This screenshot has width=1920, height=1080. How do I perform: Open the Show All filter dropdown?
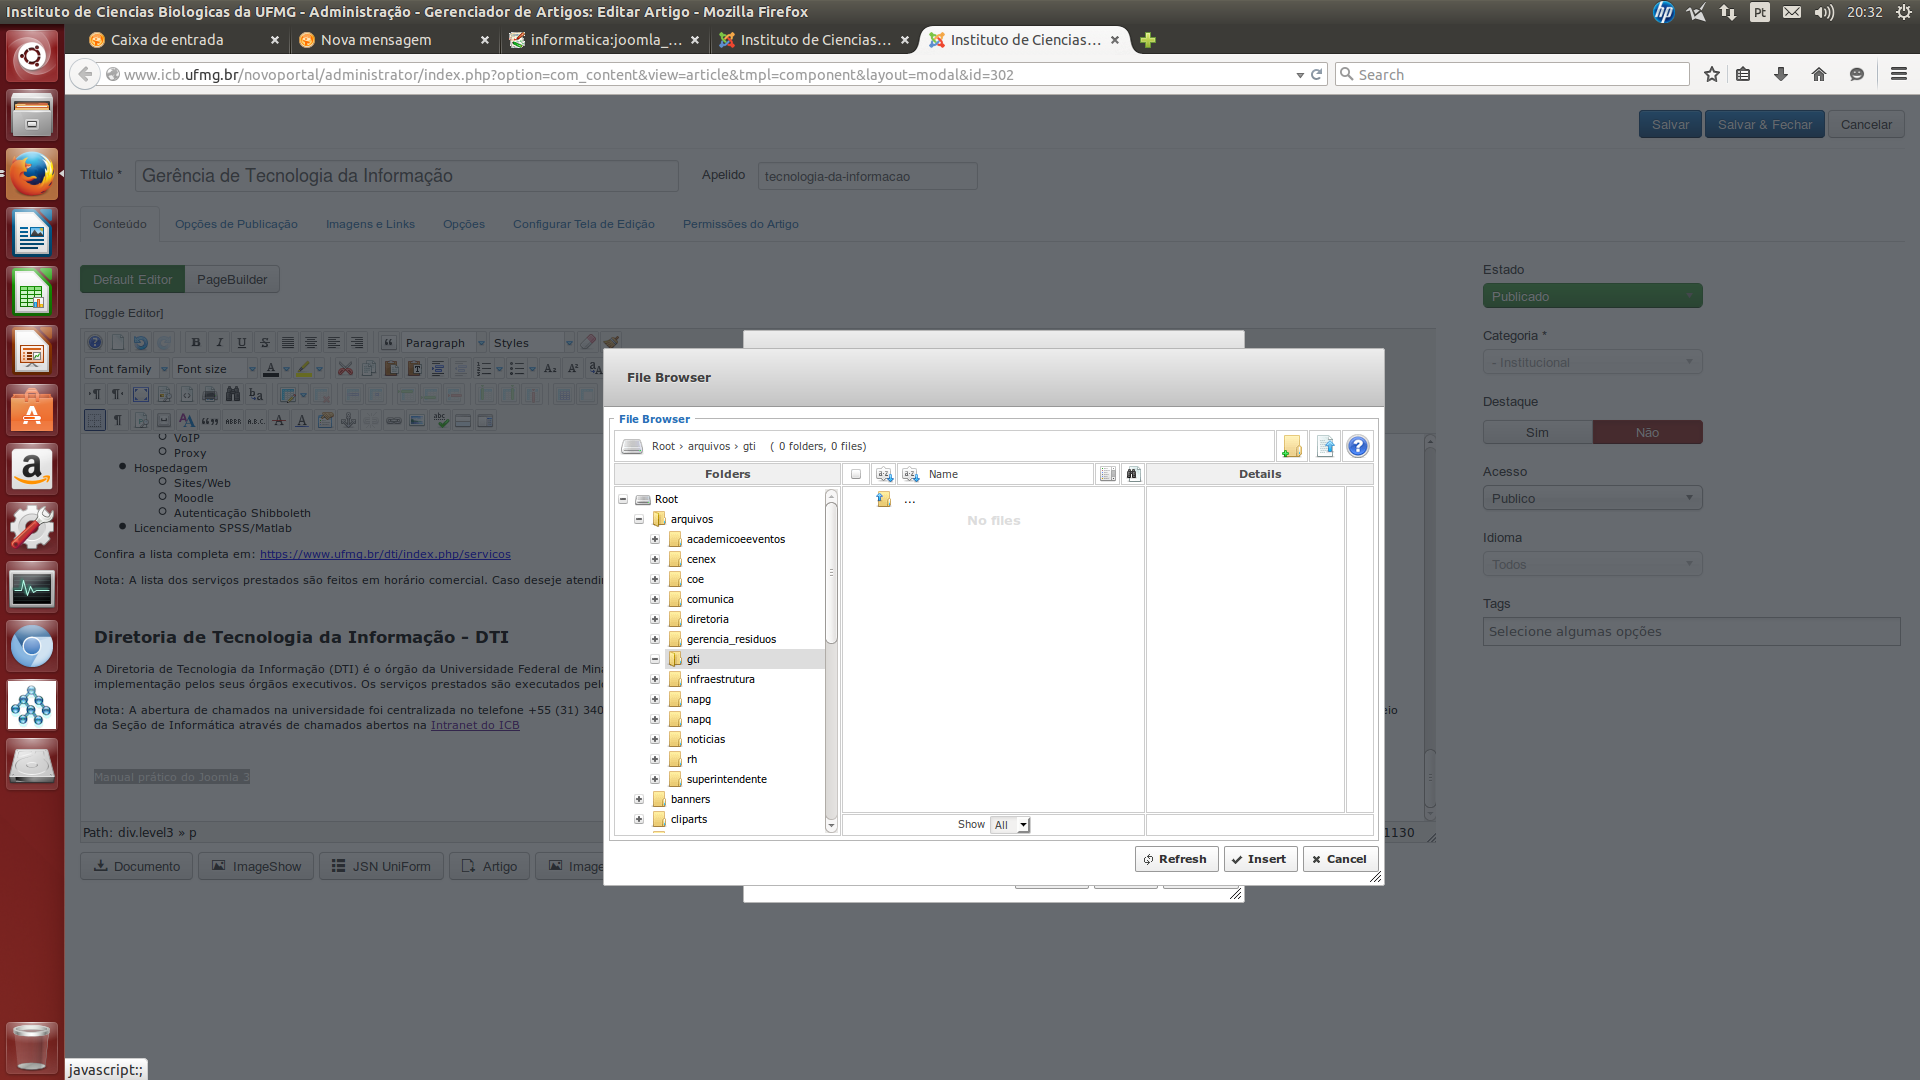[x=1010, y=825]
